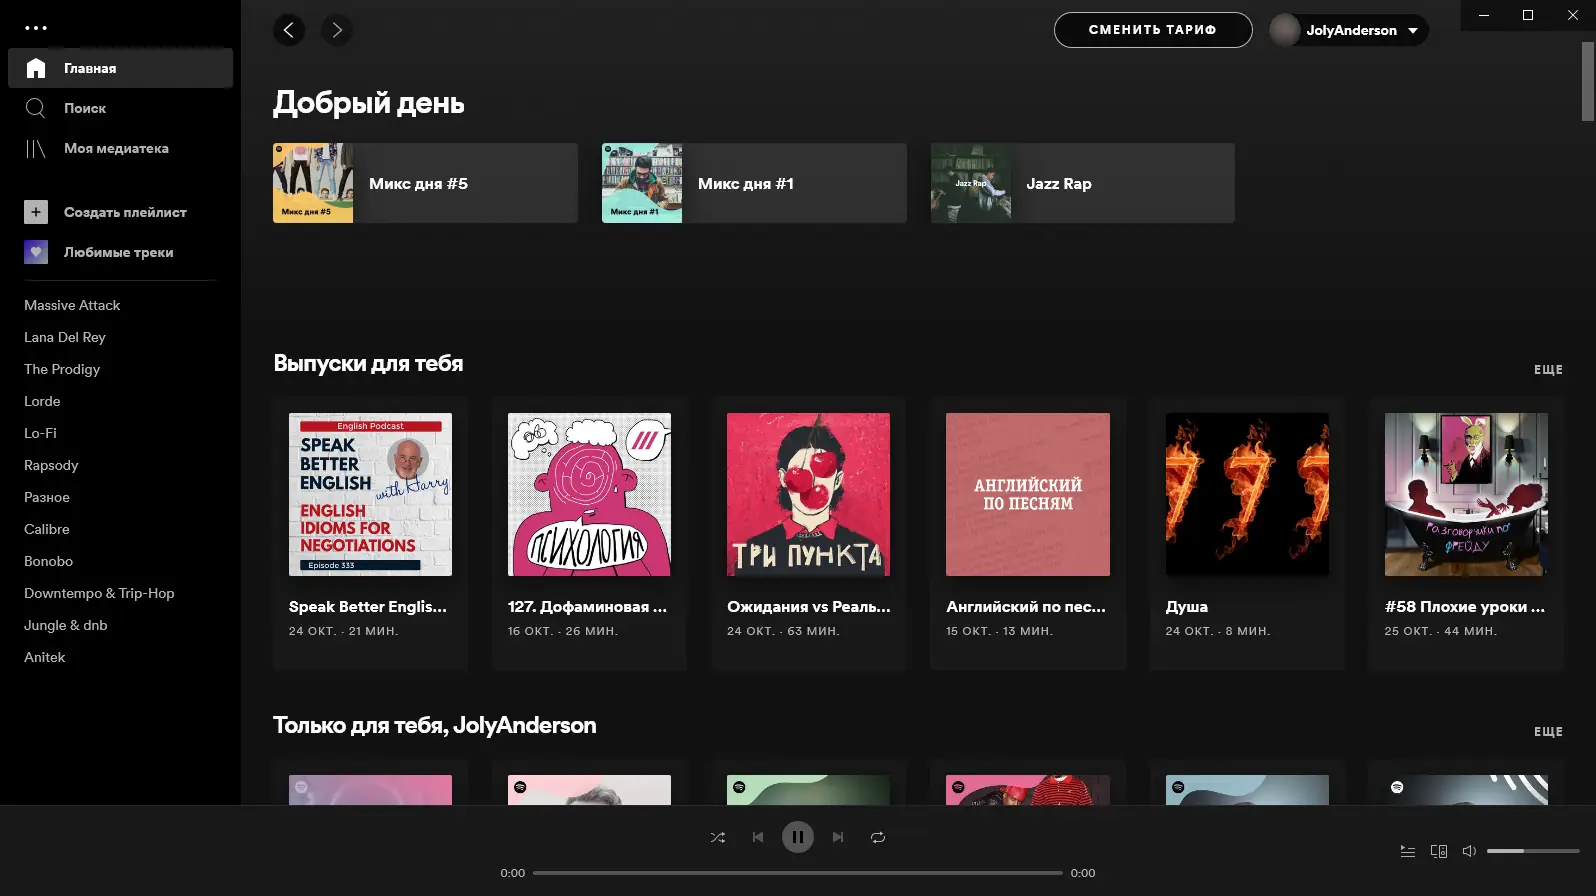Image resolution: width=1596 pixels, height=896 pixels.
Task: Open the Микс дня #1 card
Action: 754,183
